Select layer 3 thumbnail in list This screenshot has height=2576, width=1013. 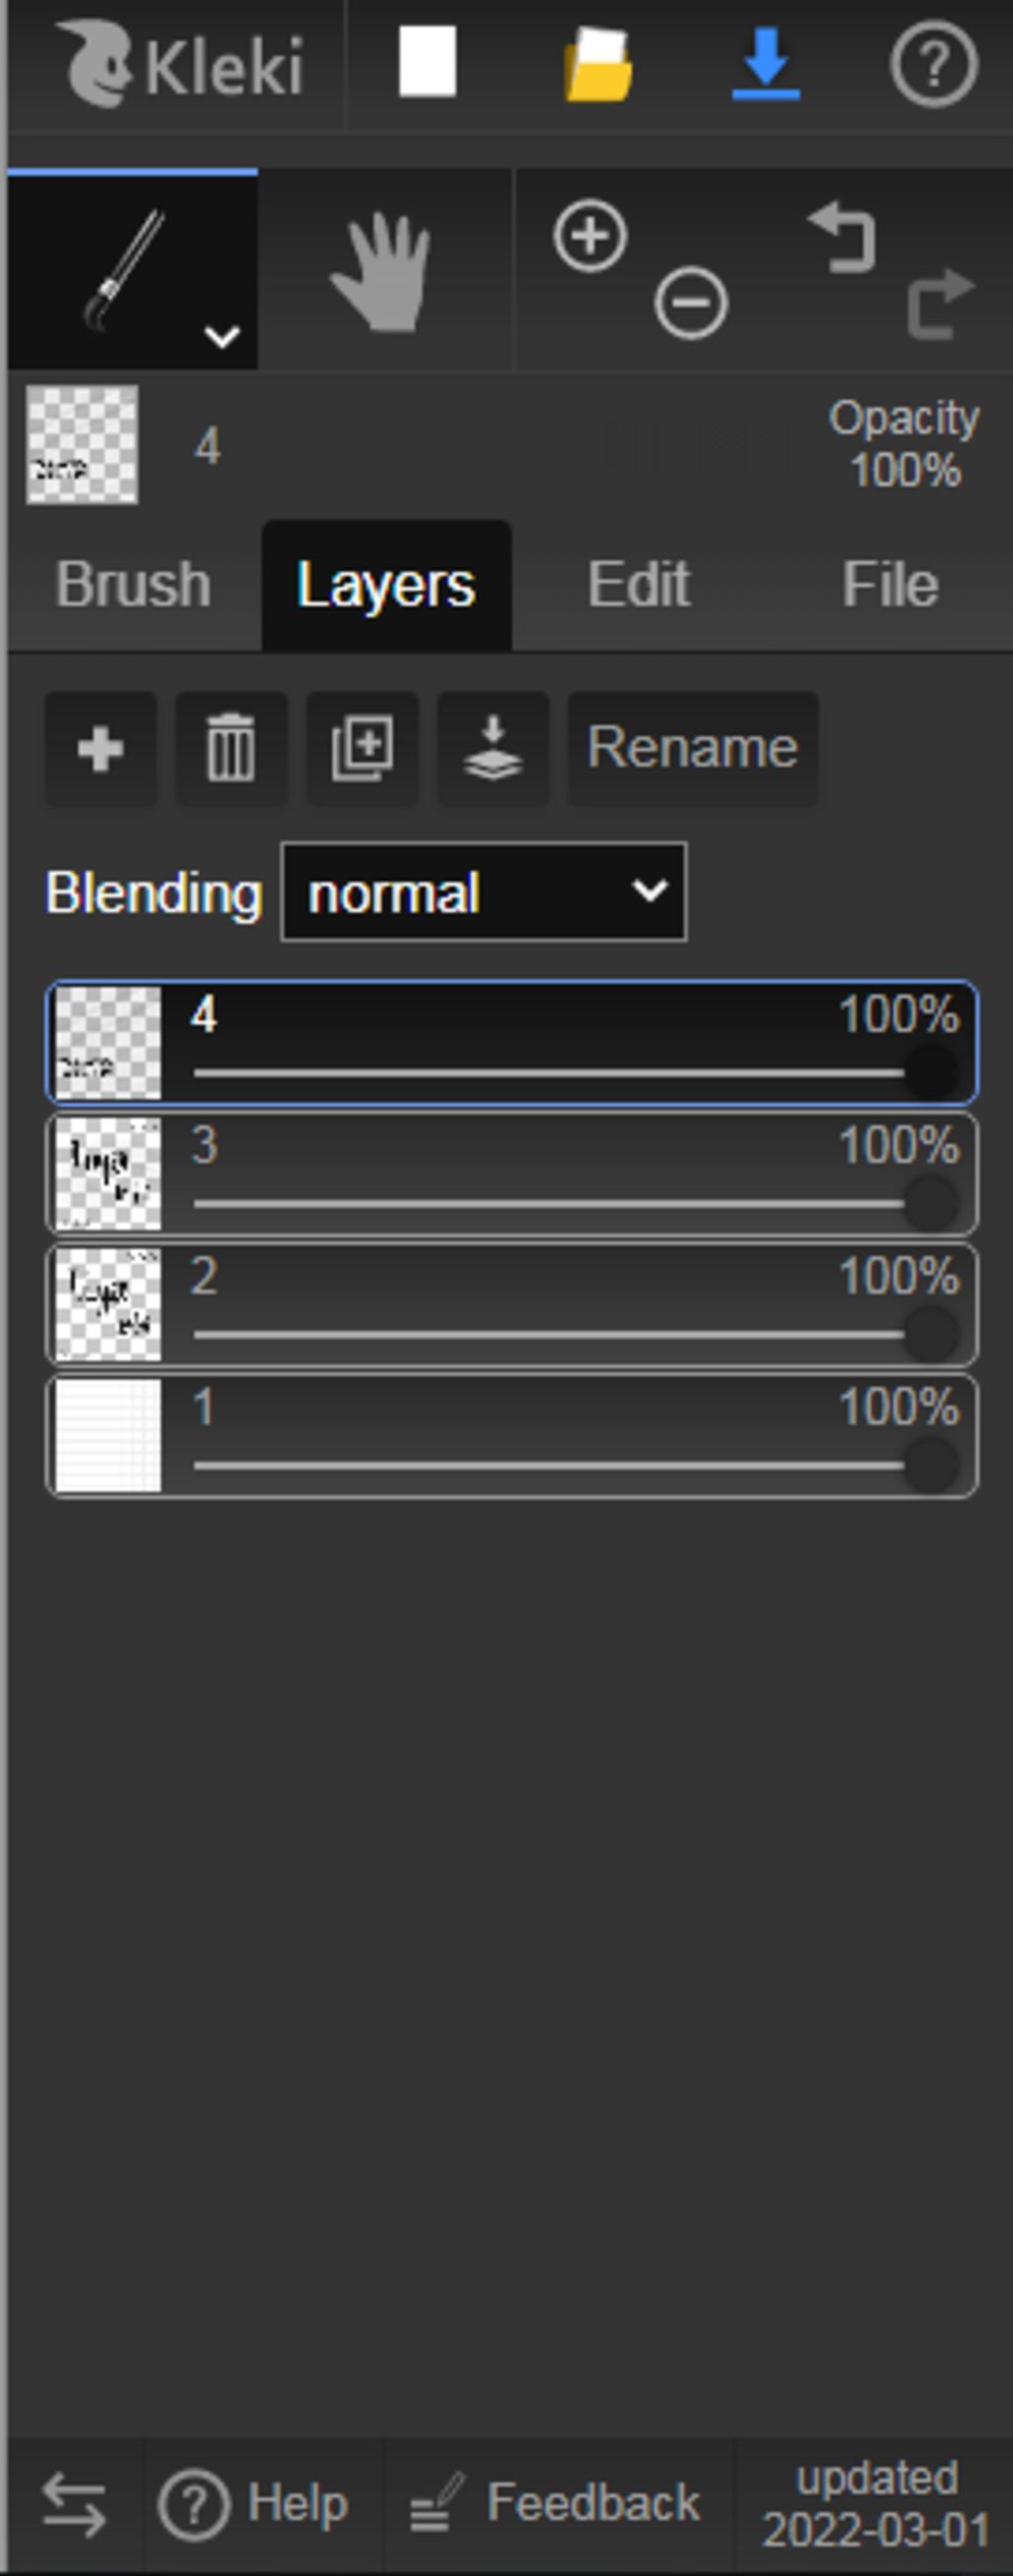coord(108,1174)
